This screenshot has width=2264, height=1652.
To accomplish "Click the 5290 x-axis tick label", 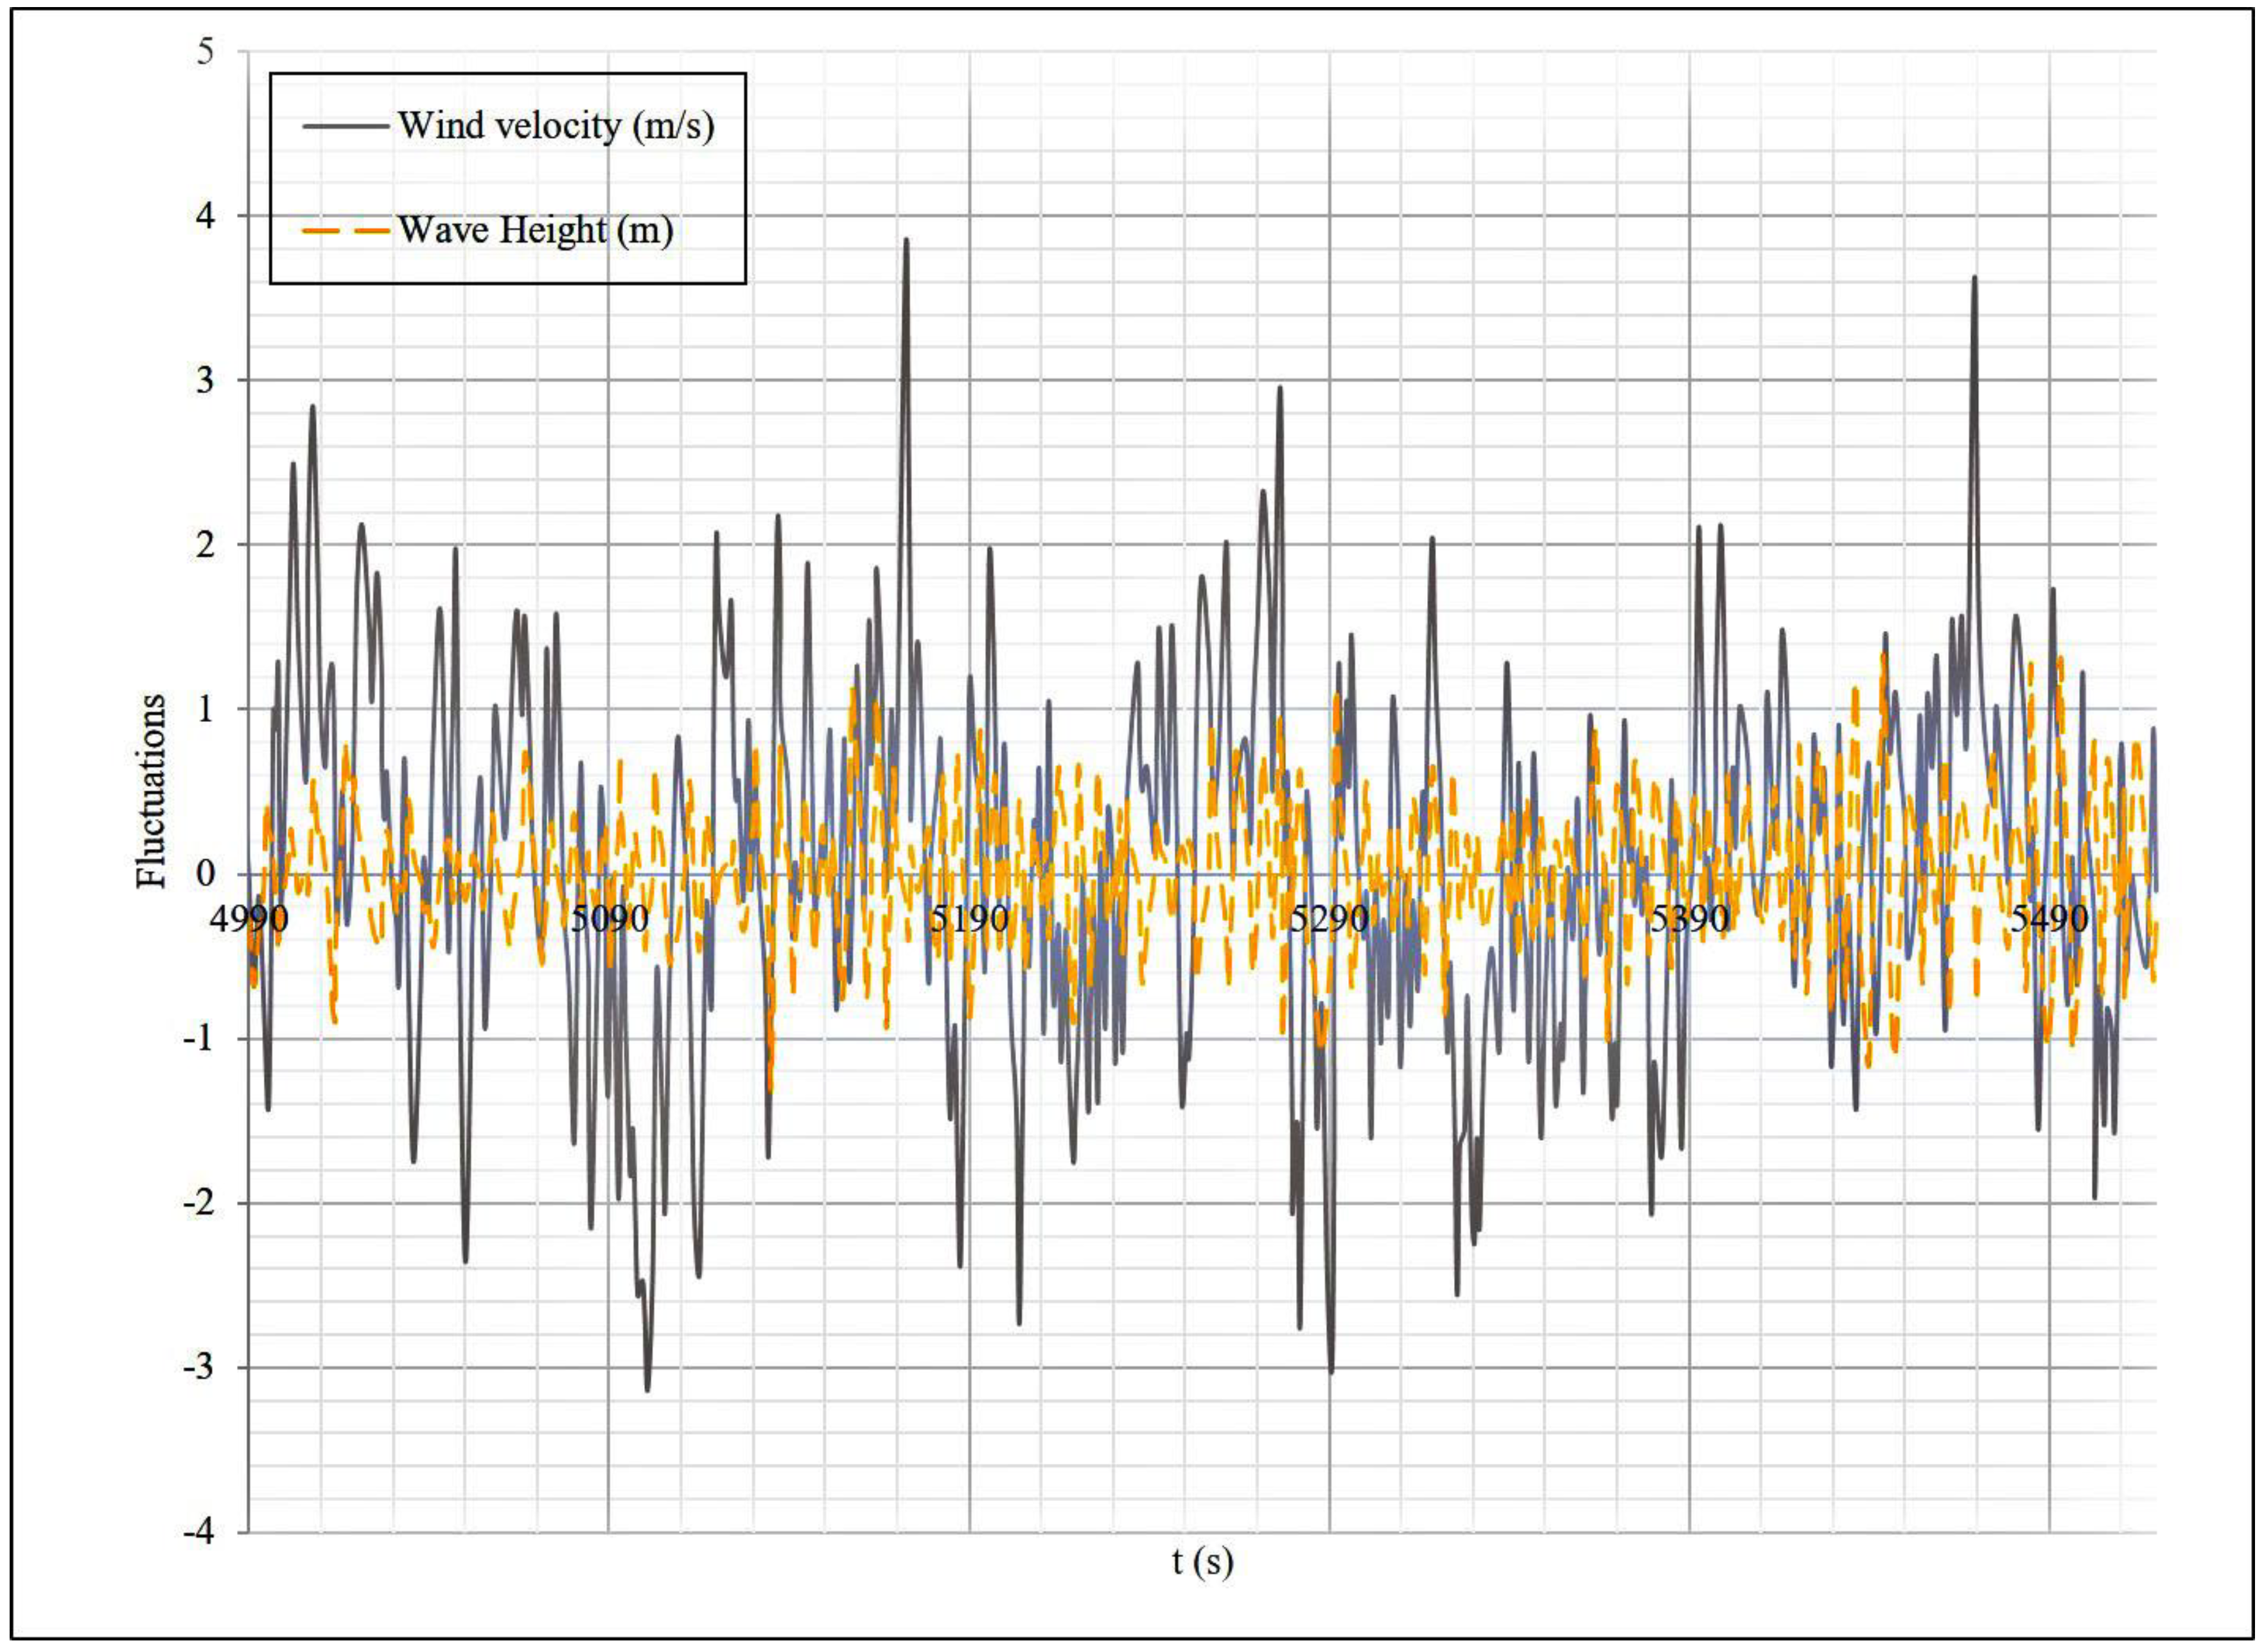I will click(1329, 918).
